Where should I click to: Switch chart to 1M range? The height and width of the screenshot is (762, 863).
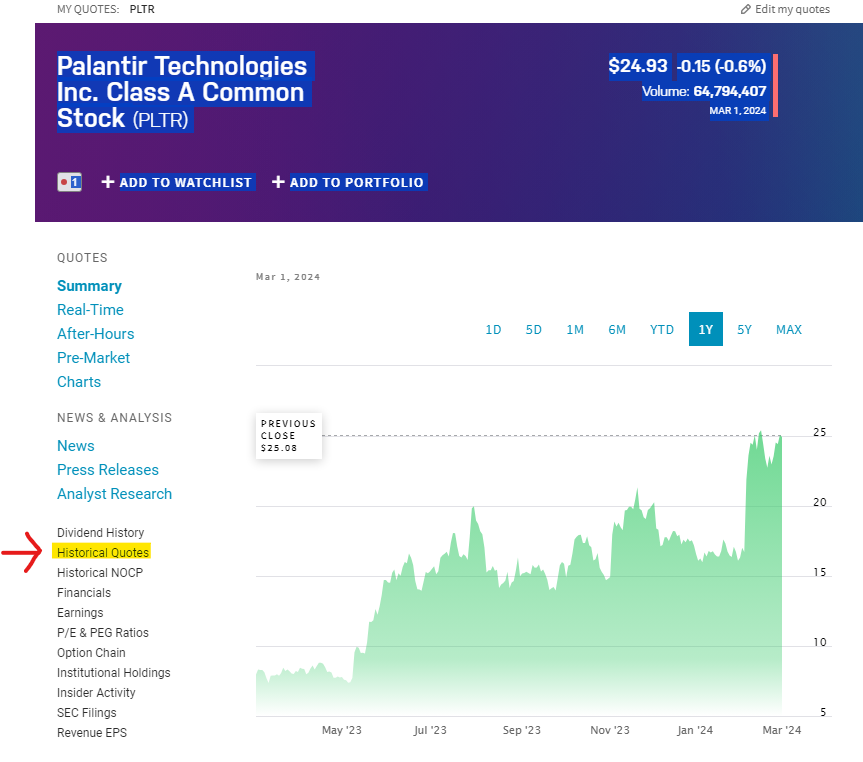click(x=575, y=329)
